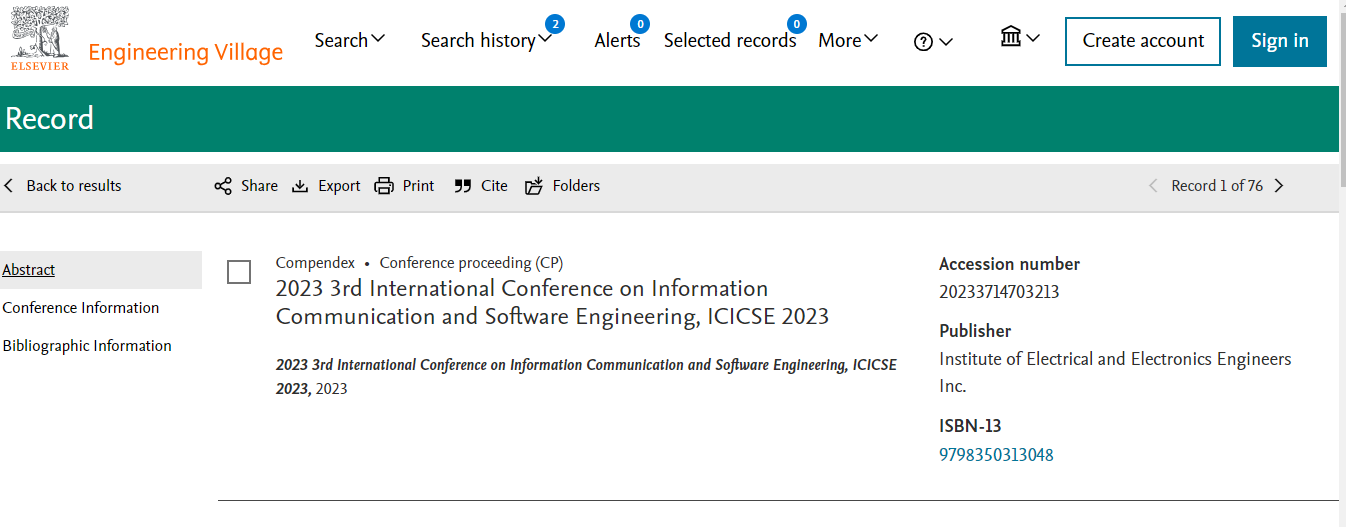The image size is (1346, 527).
Task: Go Back to results
Action: (63, 186)
